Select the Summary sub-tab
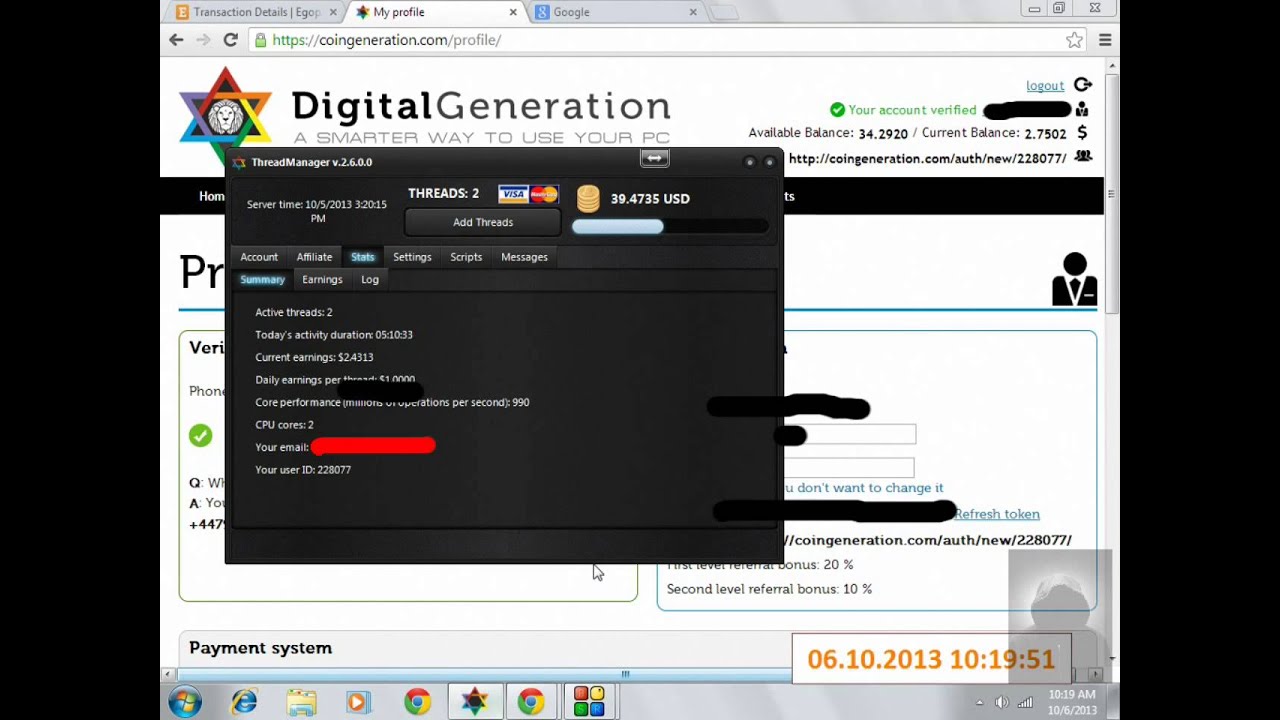1280x720 pixels. [262, 280]
